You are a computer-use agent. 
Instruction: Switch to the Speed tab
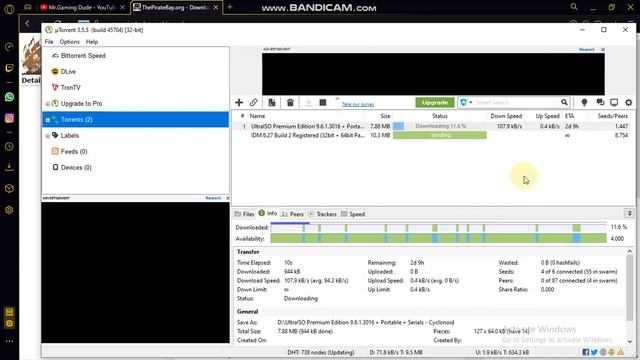[353, 214]
